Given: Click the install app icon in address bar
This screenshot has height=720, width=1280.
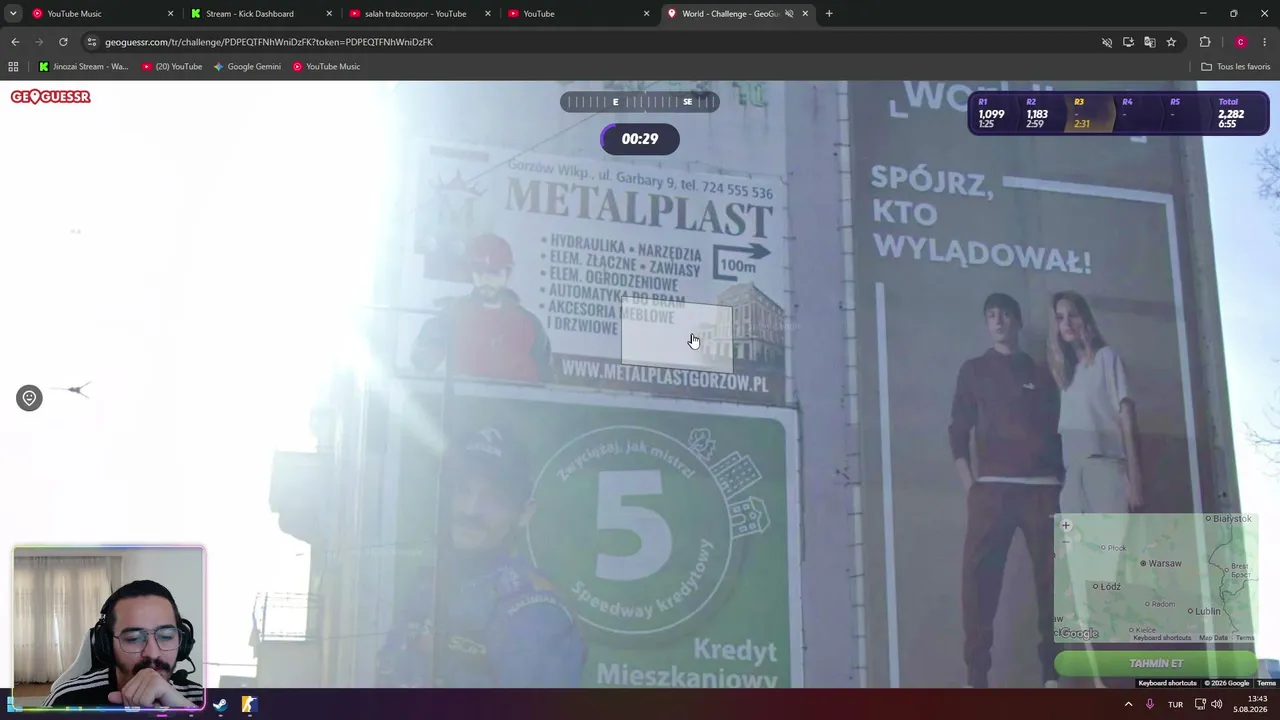Looking at the screenshot, I should [x=1128, y=42].
